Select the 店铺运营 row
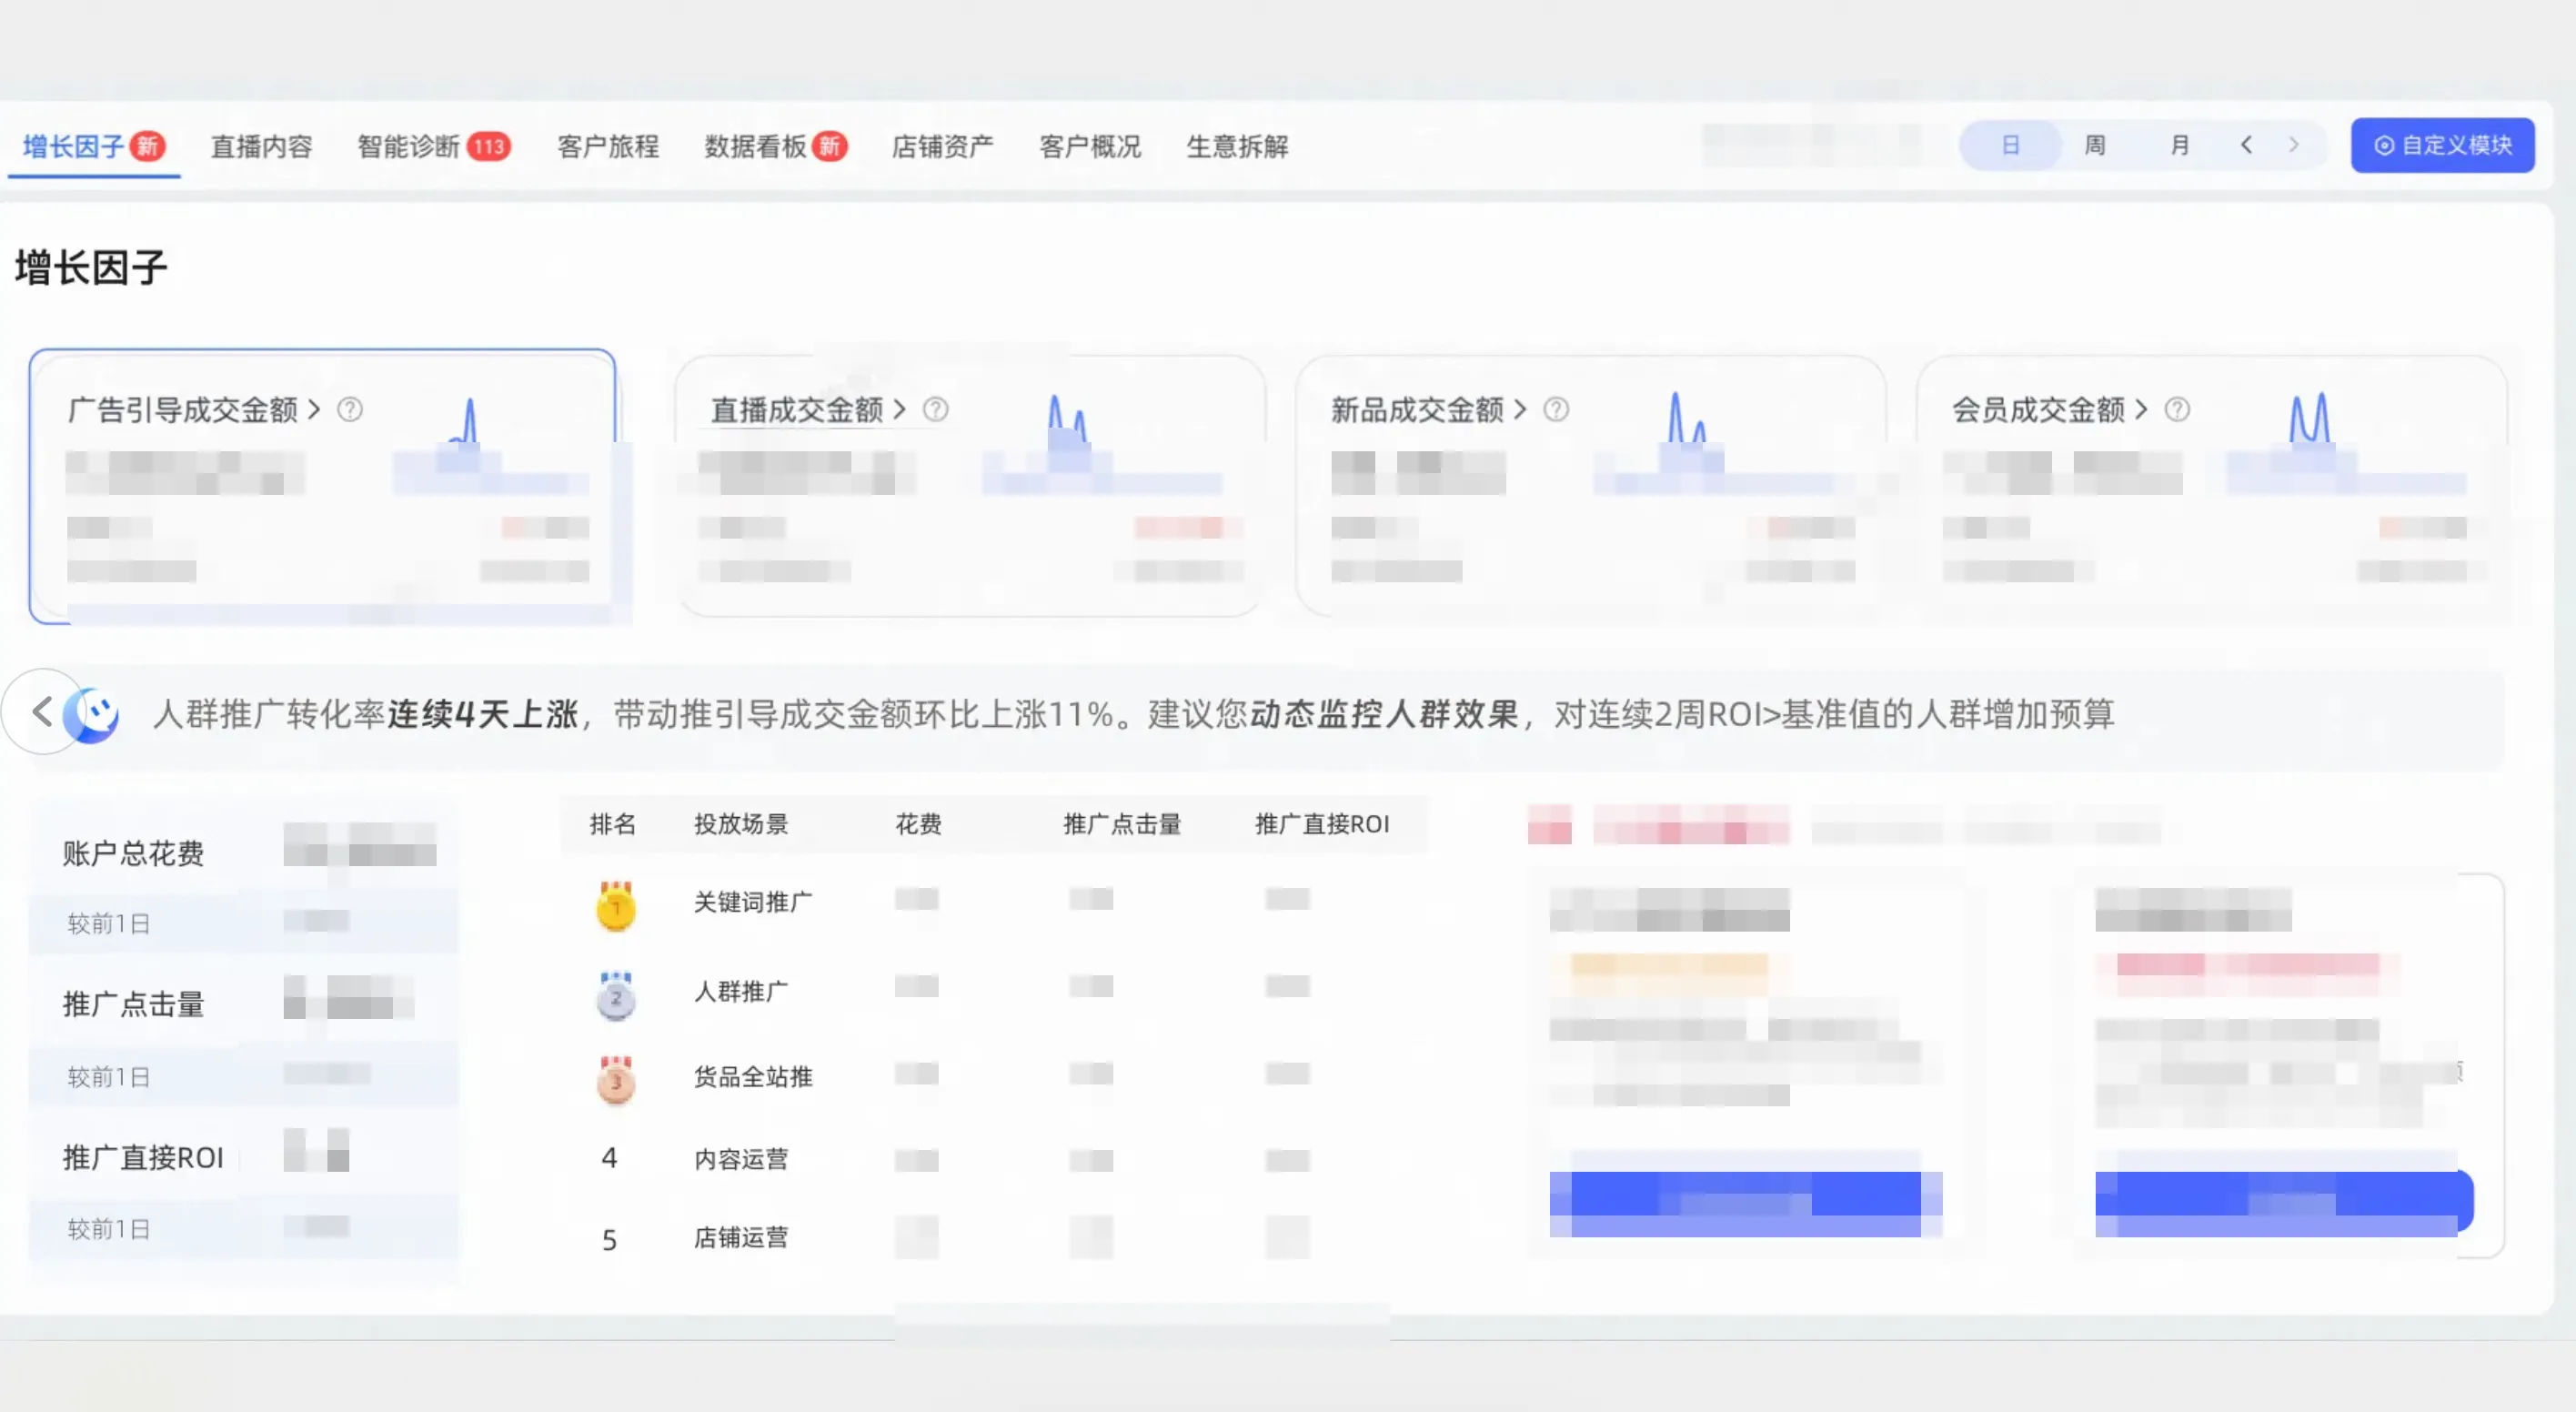The width and height of the screenshot is (2576, 1412). (994, 1238)
